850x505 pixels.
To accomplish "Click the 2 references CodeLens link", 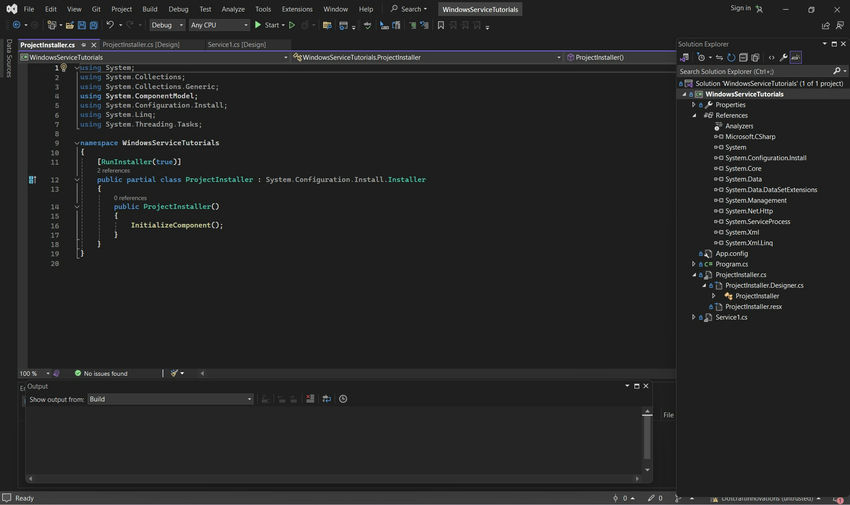I will 113,171.
